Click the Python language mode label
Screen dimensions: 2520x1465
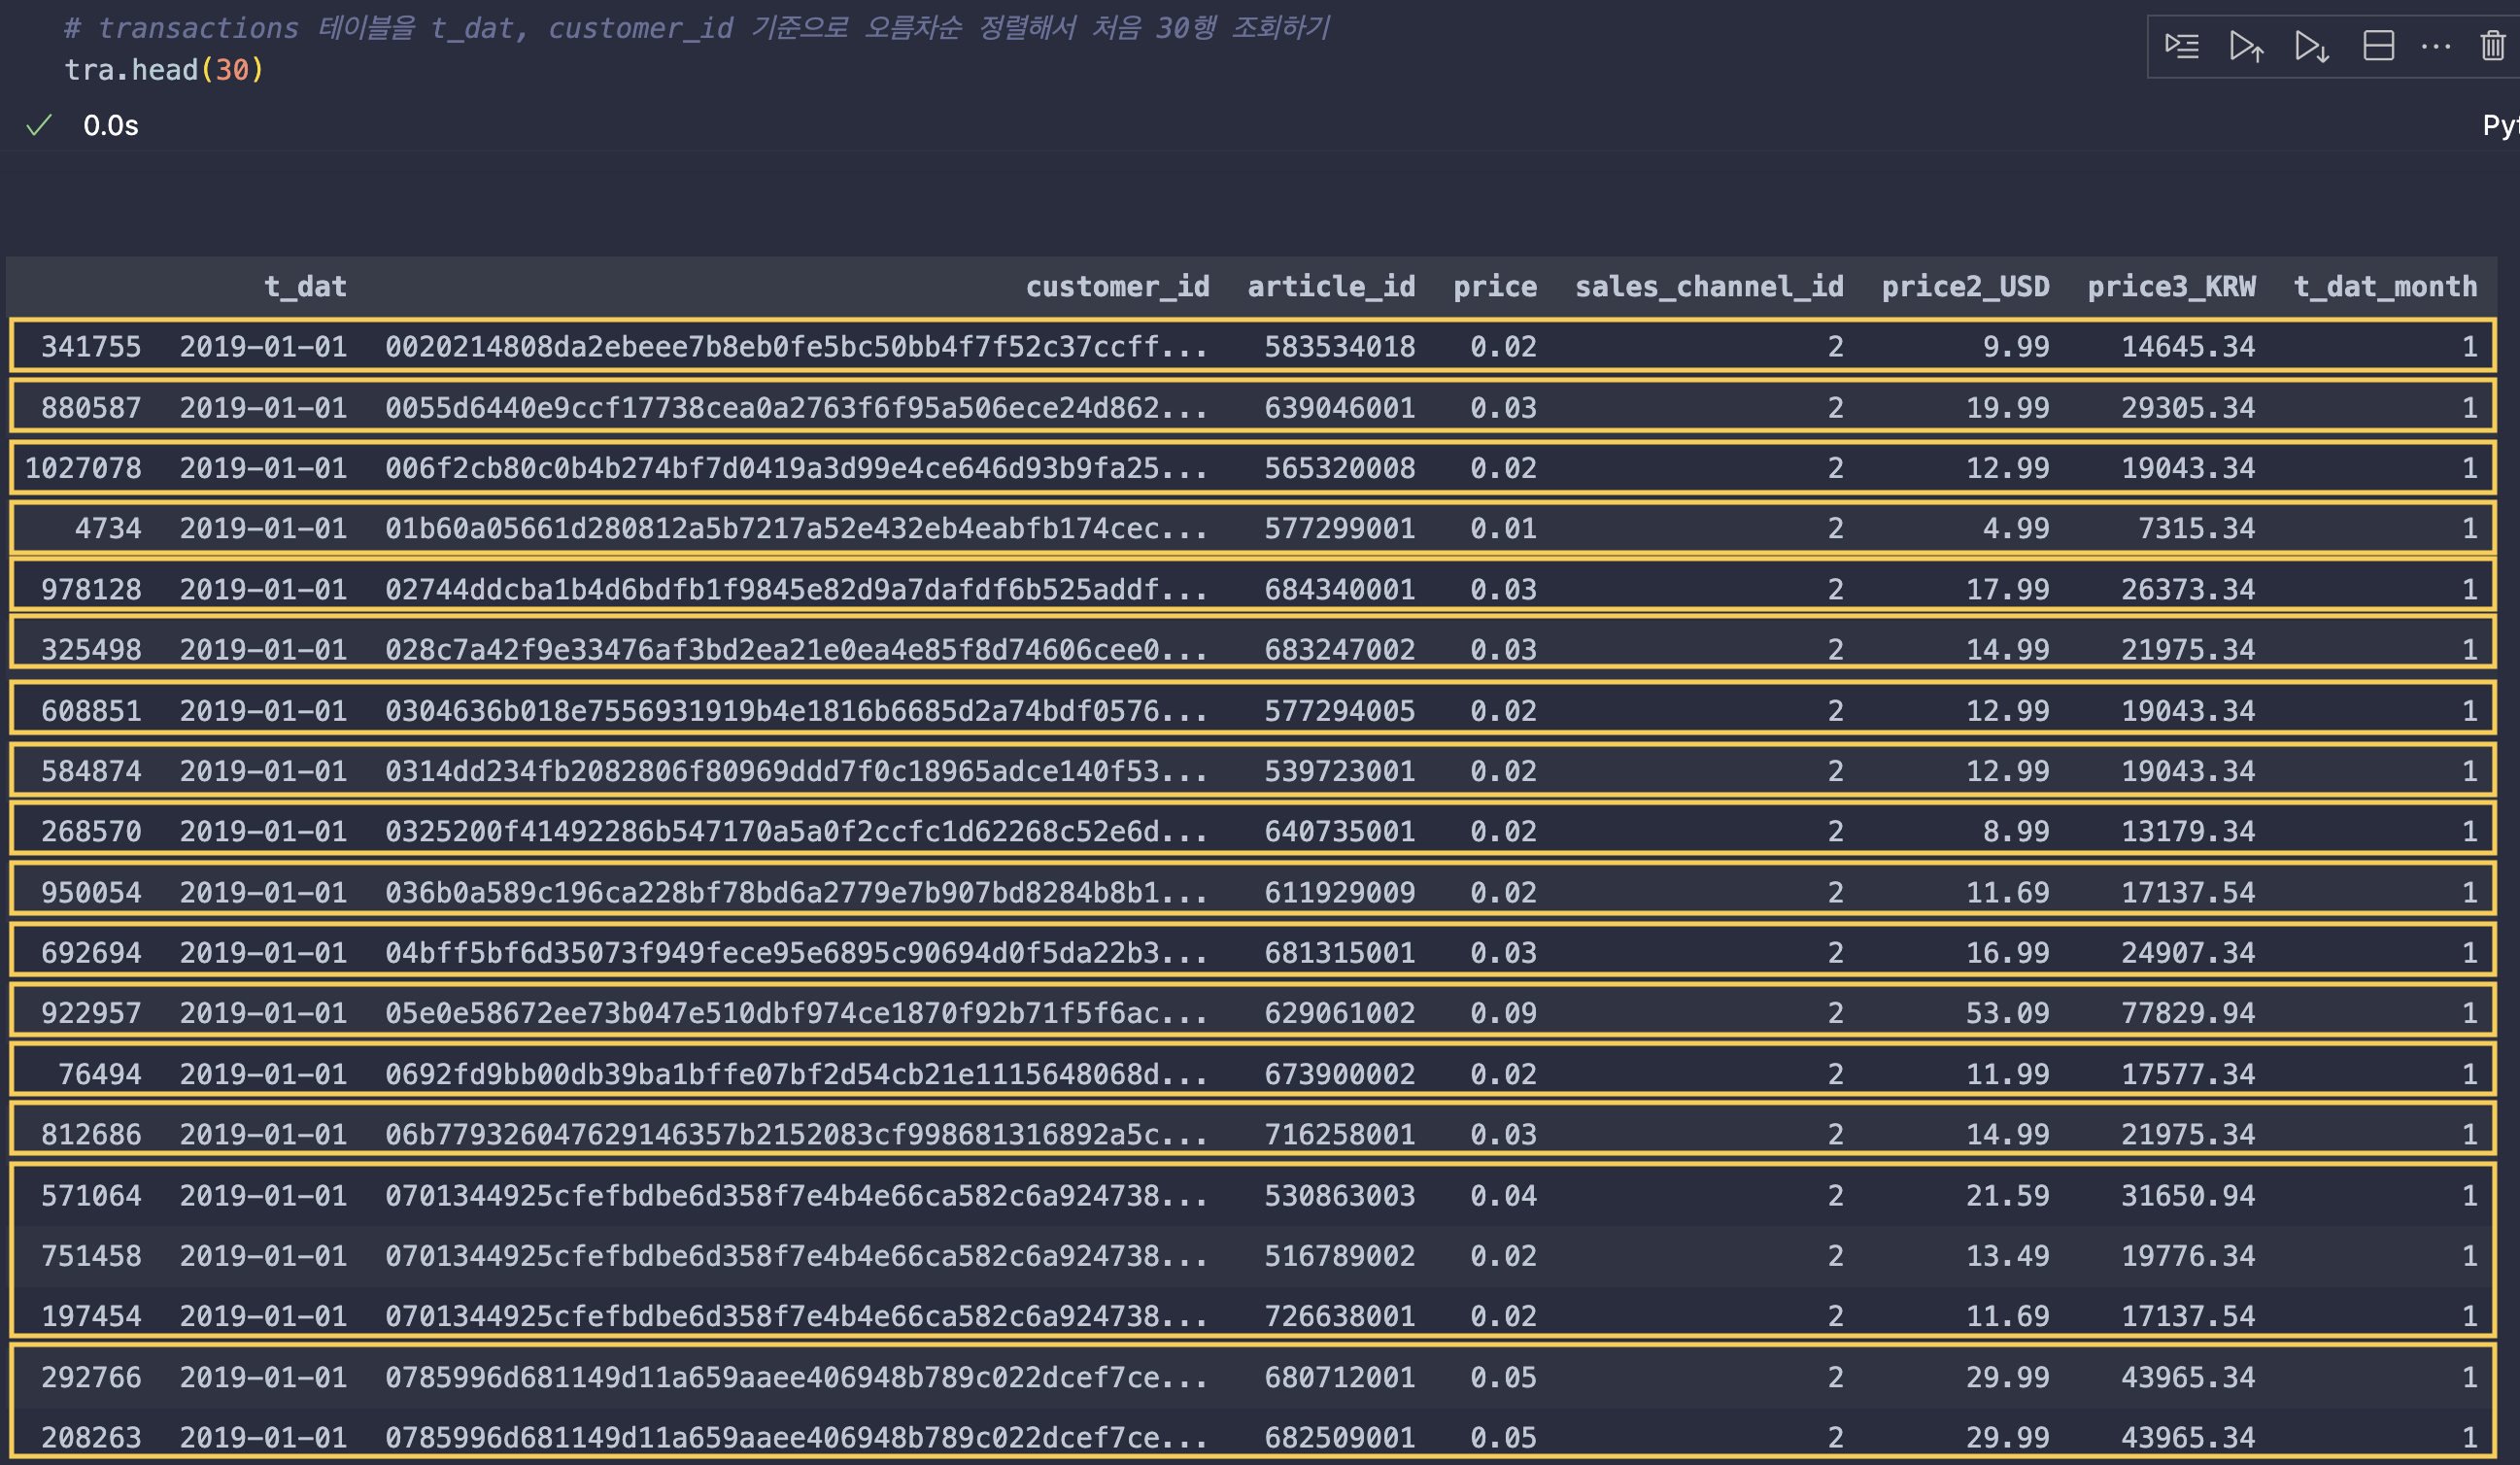coord(2500,125)
